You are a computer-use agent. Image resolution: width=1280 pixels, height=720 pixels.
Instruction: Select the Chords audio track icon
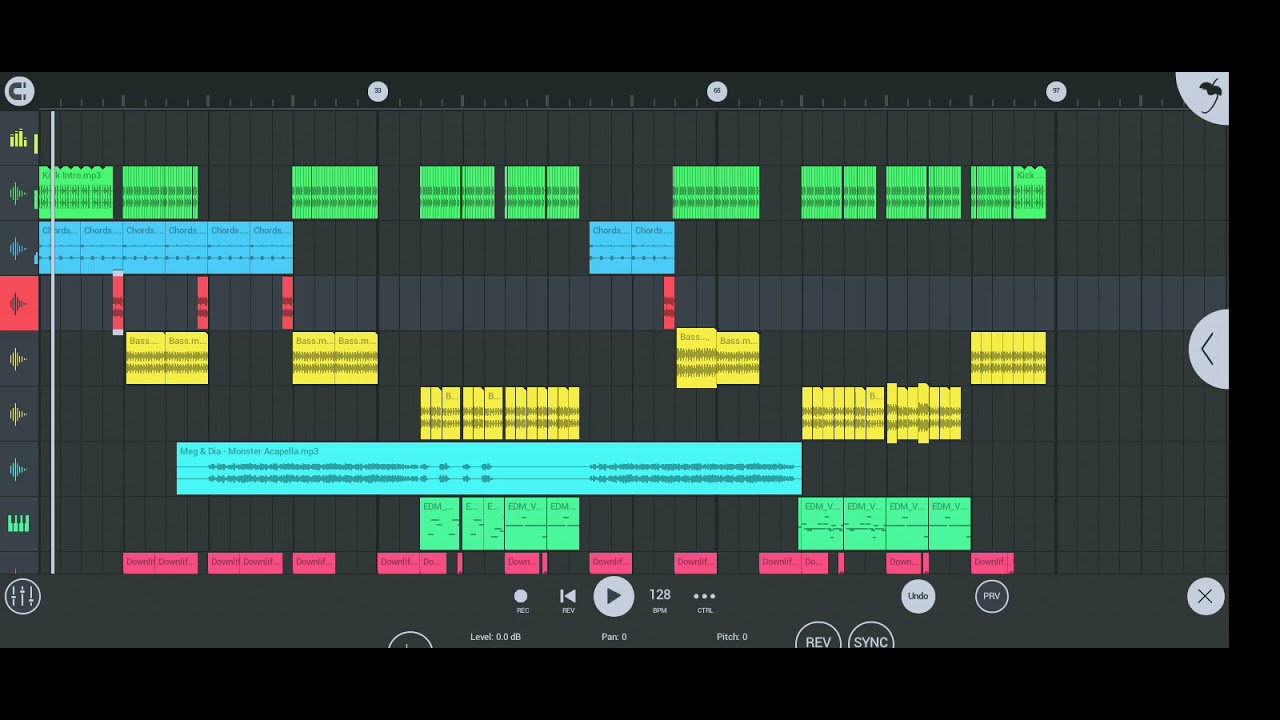point(18,249)
